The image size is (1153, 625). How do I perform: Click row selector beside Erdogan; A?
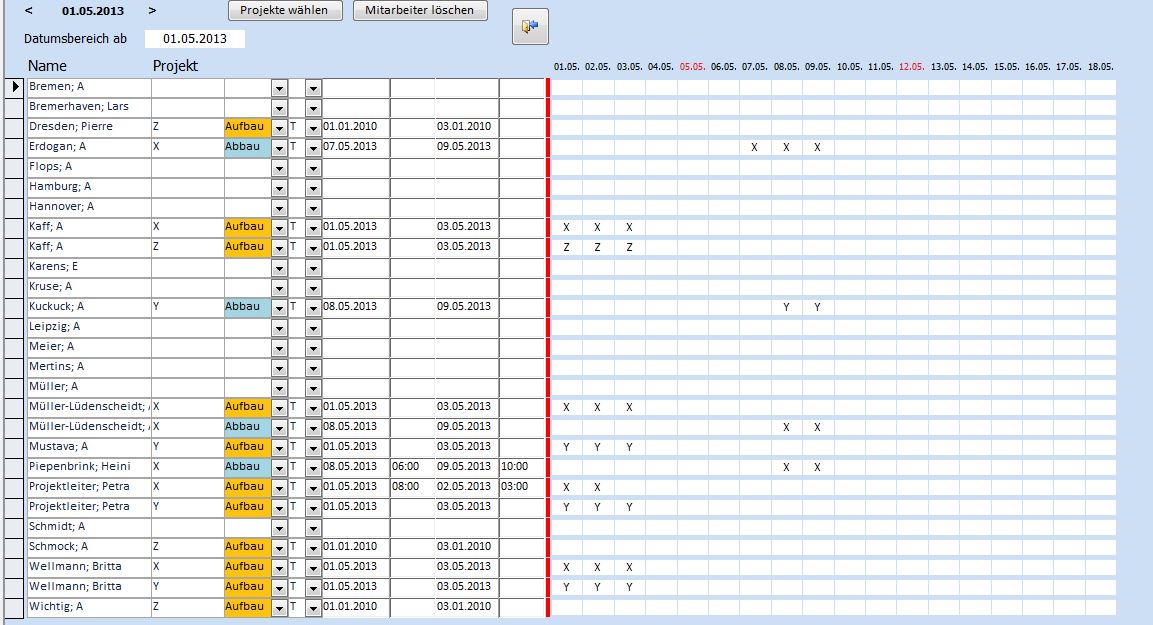[x=15, y=147]
